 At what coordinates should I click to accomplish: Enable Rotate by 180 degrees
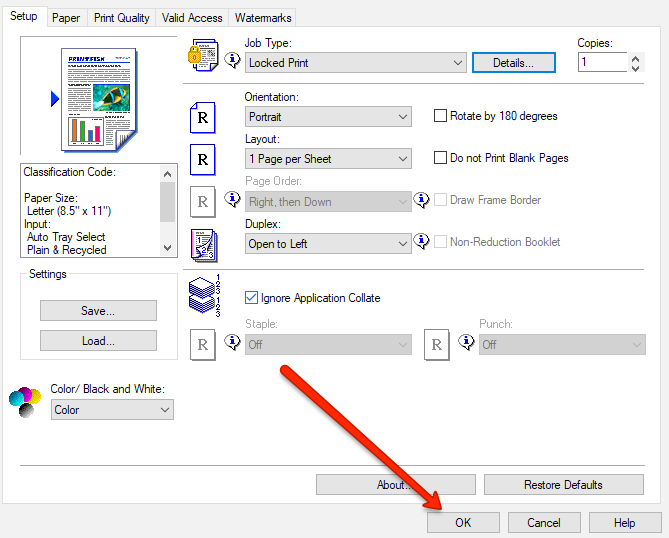440,116
